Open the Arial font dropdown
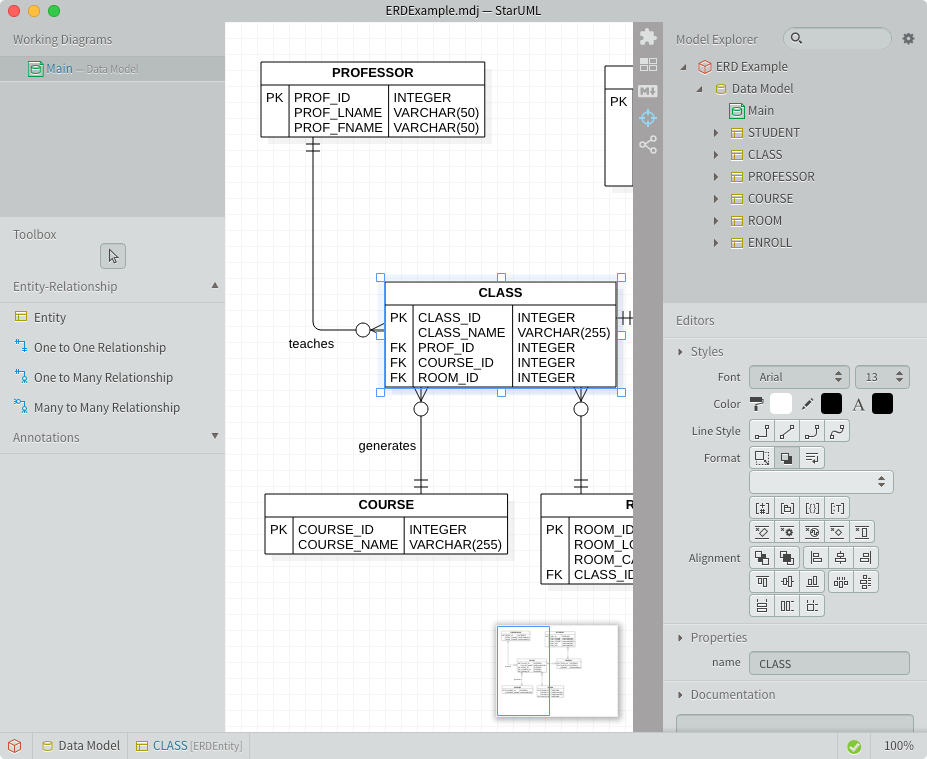 coord(799,377)
